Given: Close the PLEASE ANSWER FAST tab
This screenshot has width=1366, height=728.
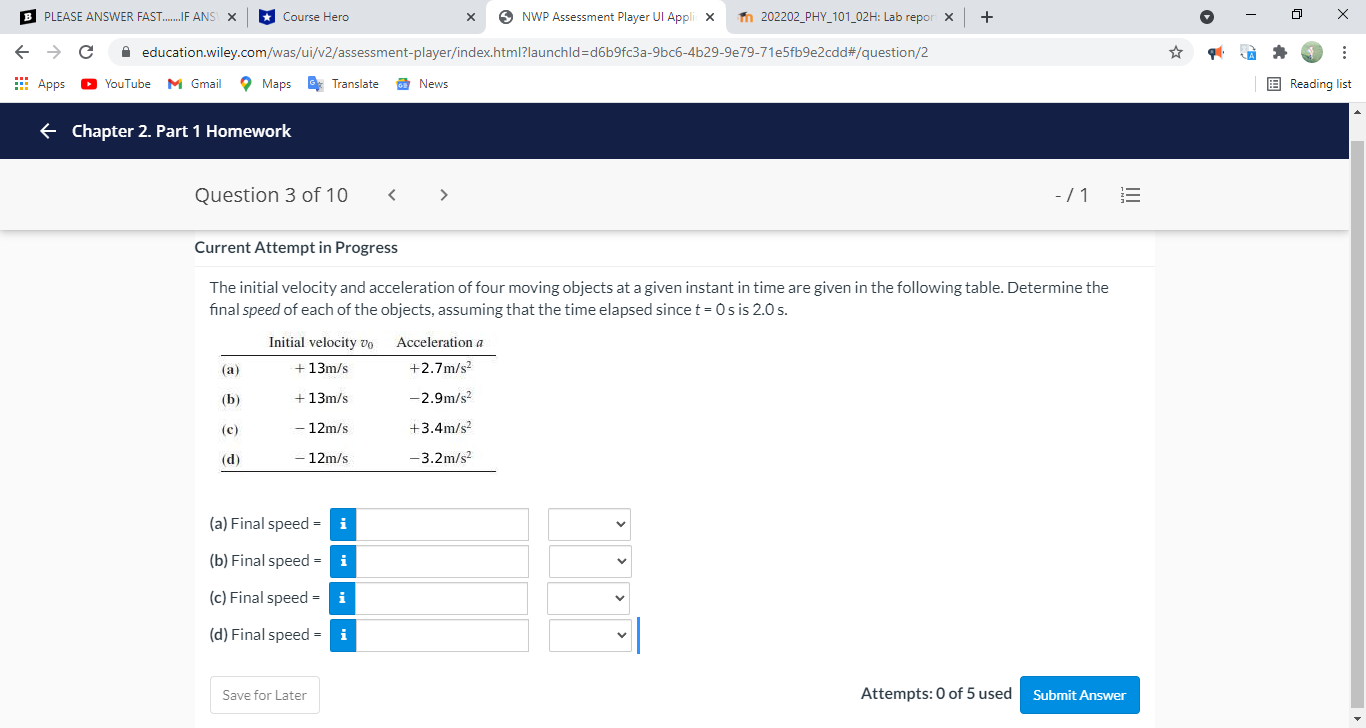Looking at the screenshot, I should [231, 17].
